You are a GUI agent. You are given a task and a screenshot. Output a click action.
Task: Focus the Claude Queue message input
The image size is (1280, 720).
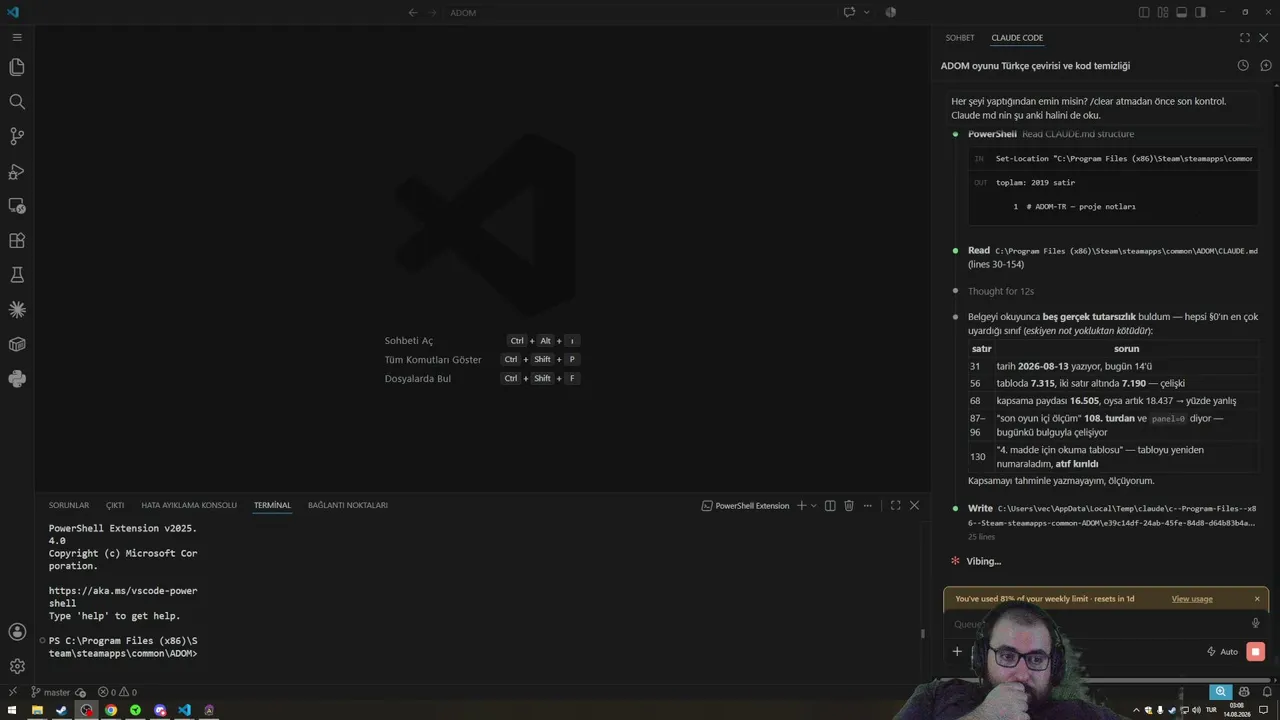(1098, 624)
